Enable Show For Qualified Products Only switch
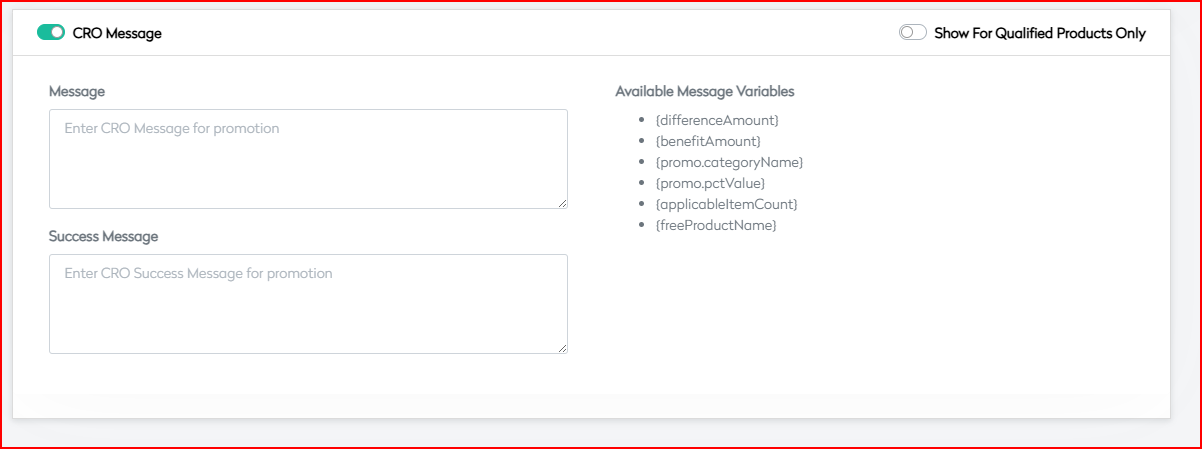Image resolution: width=1202 pixels, height=449 pixels. [x=912, y=33]
